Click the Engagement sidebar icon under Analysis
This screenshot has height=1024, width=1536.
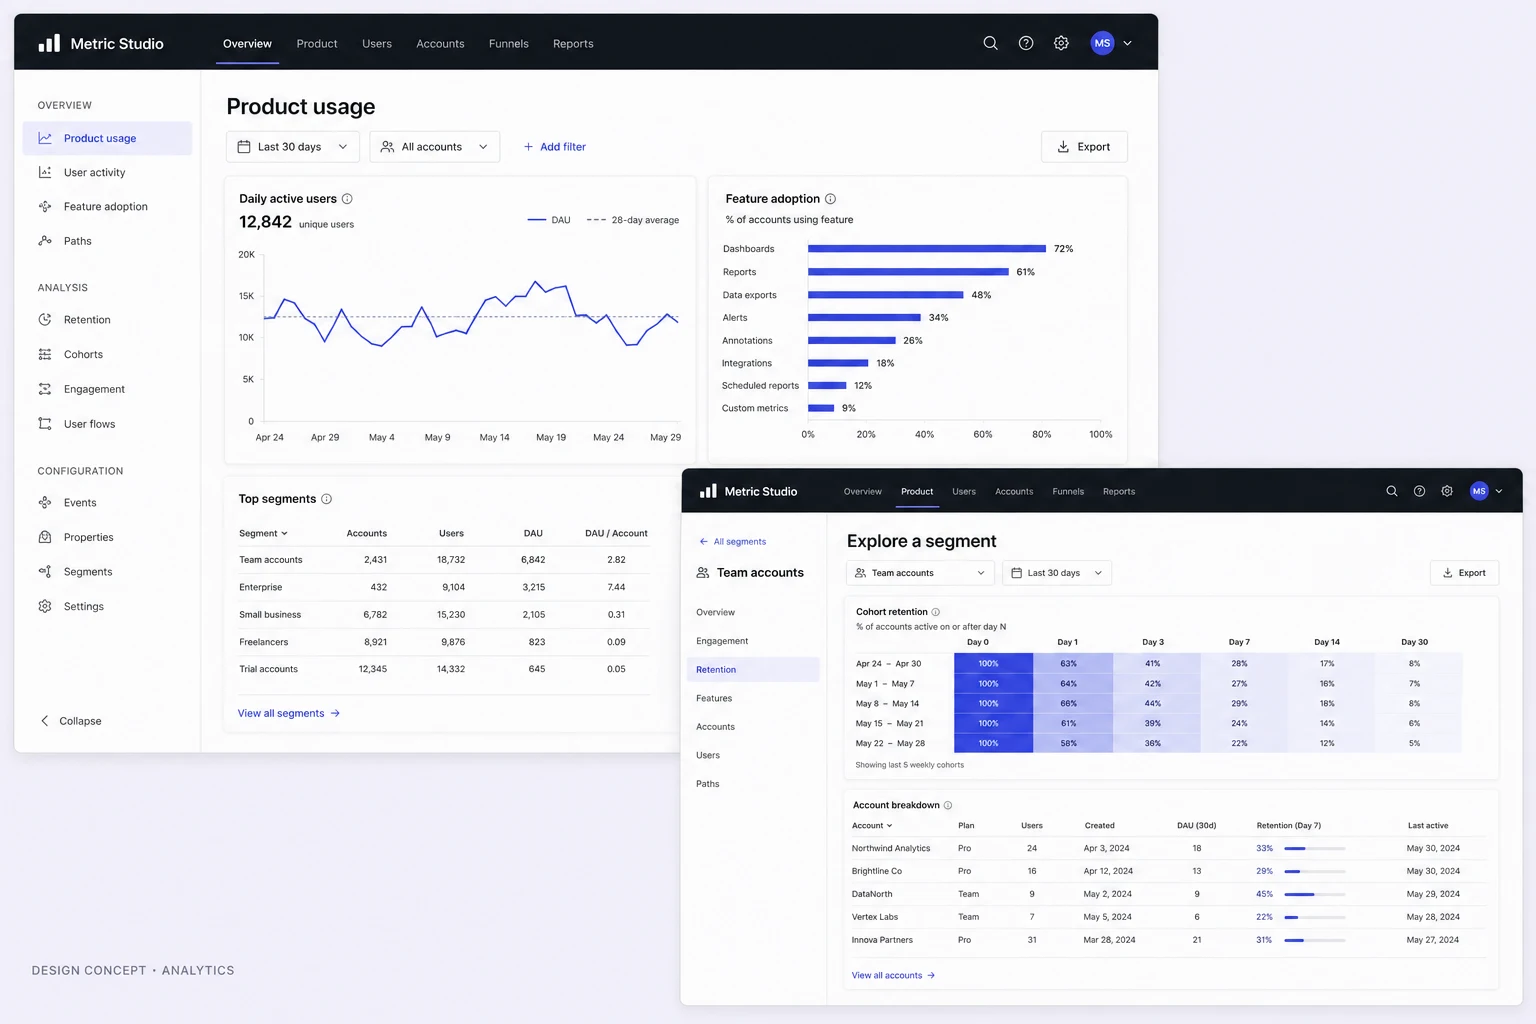[x=45, y=389]
